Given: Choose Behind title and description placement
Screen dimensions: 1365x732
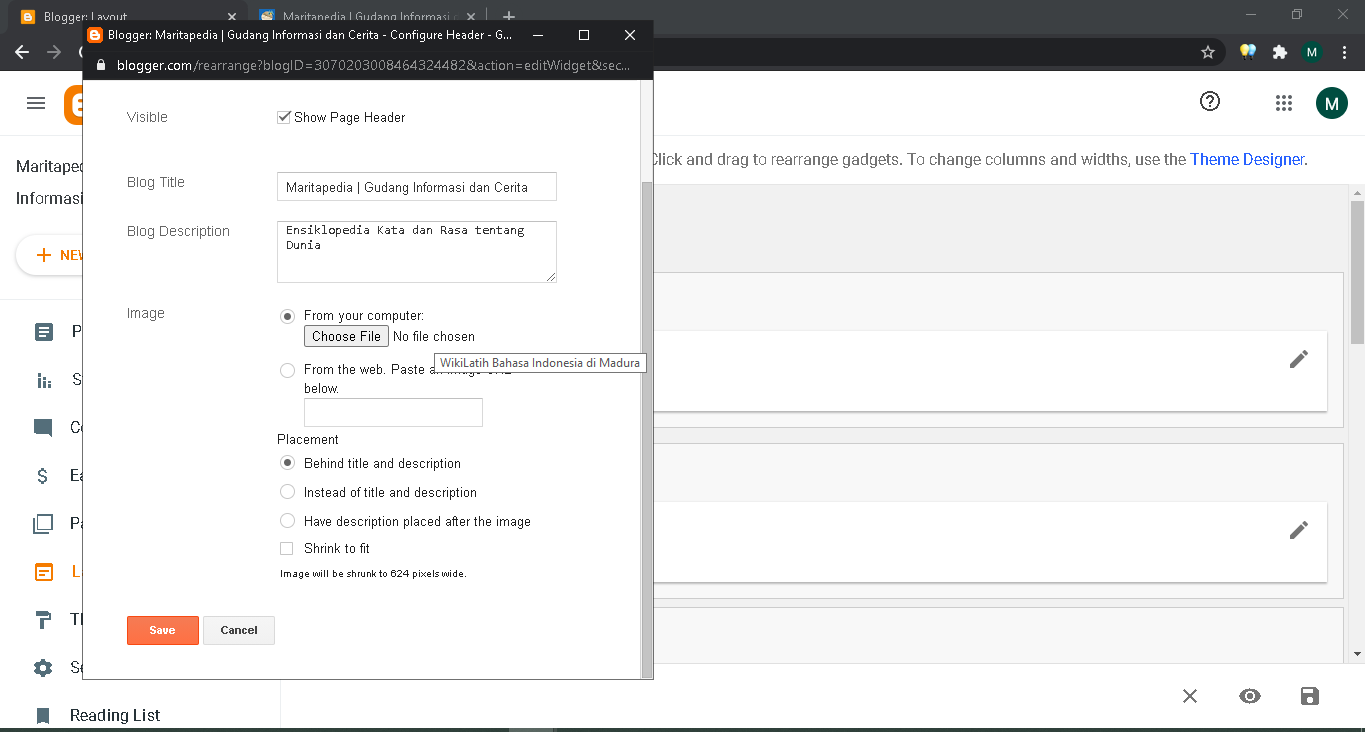Looking at the screenshot, I should click(x=288, y=463).
